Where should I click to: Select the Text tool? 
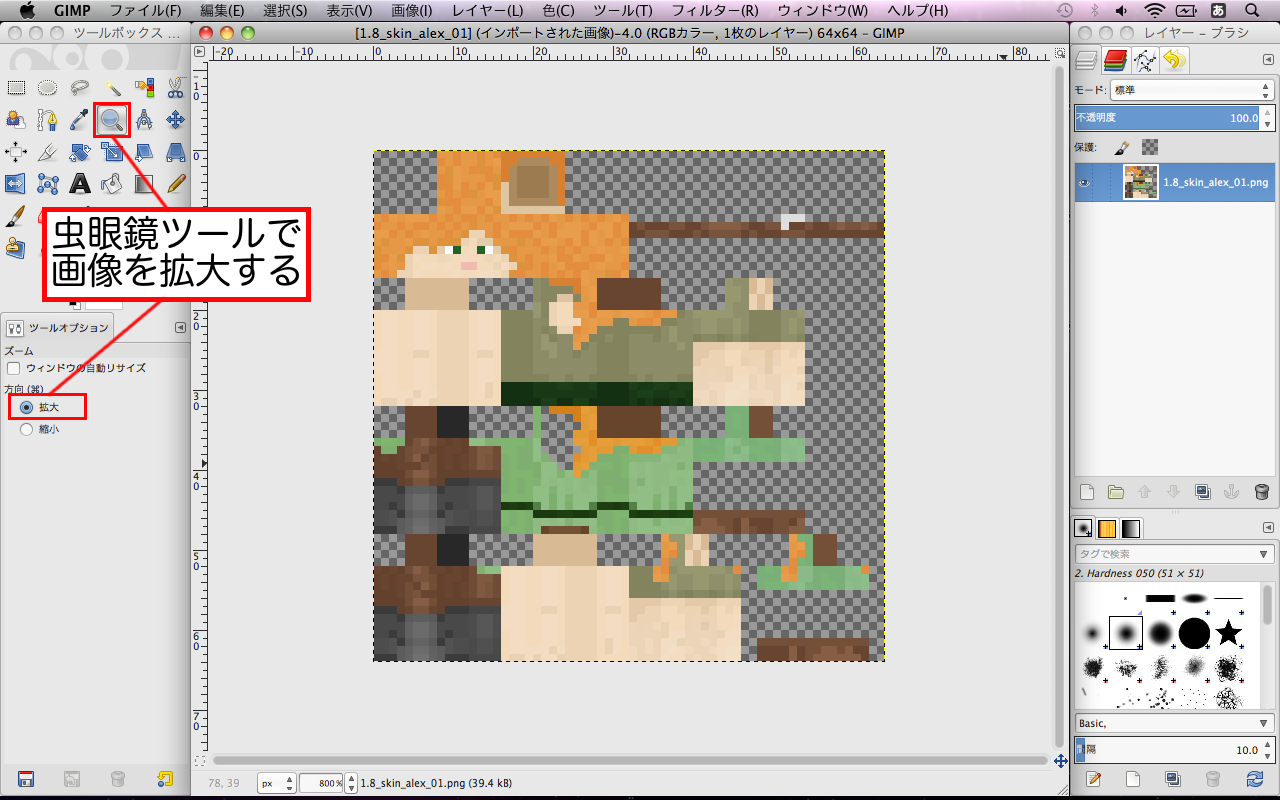tap(80, 184)
